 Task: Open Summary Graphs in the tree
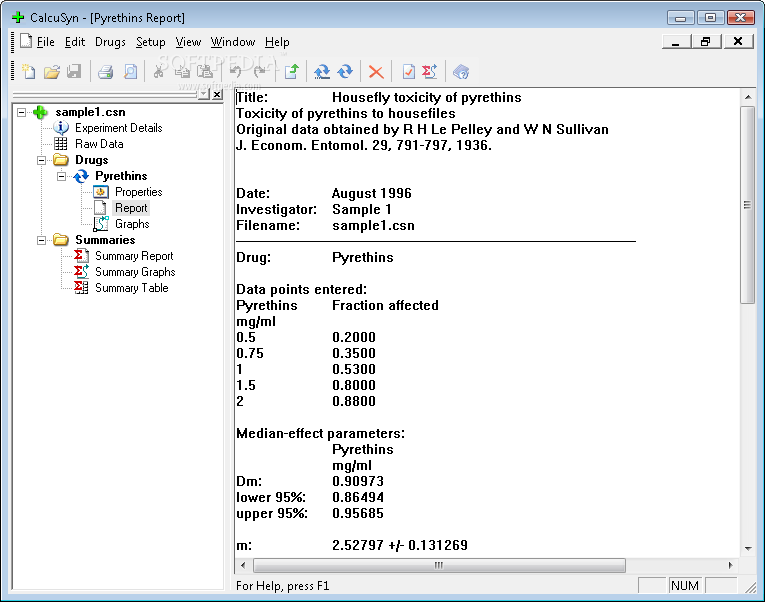point(135,272)
